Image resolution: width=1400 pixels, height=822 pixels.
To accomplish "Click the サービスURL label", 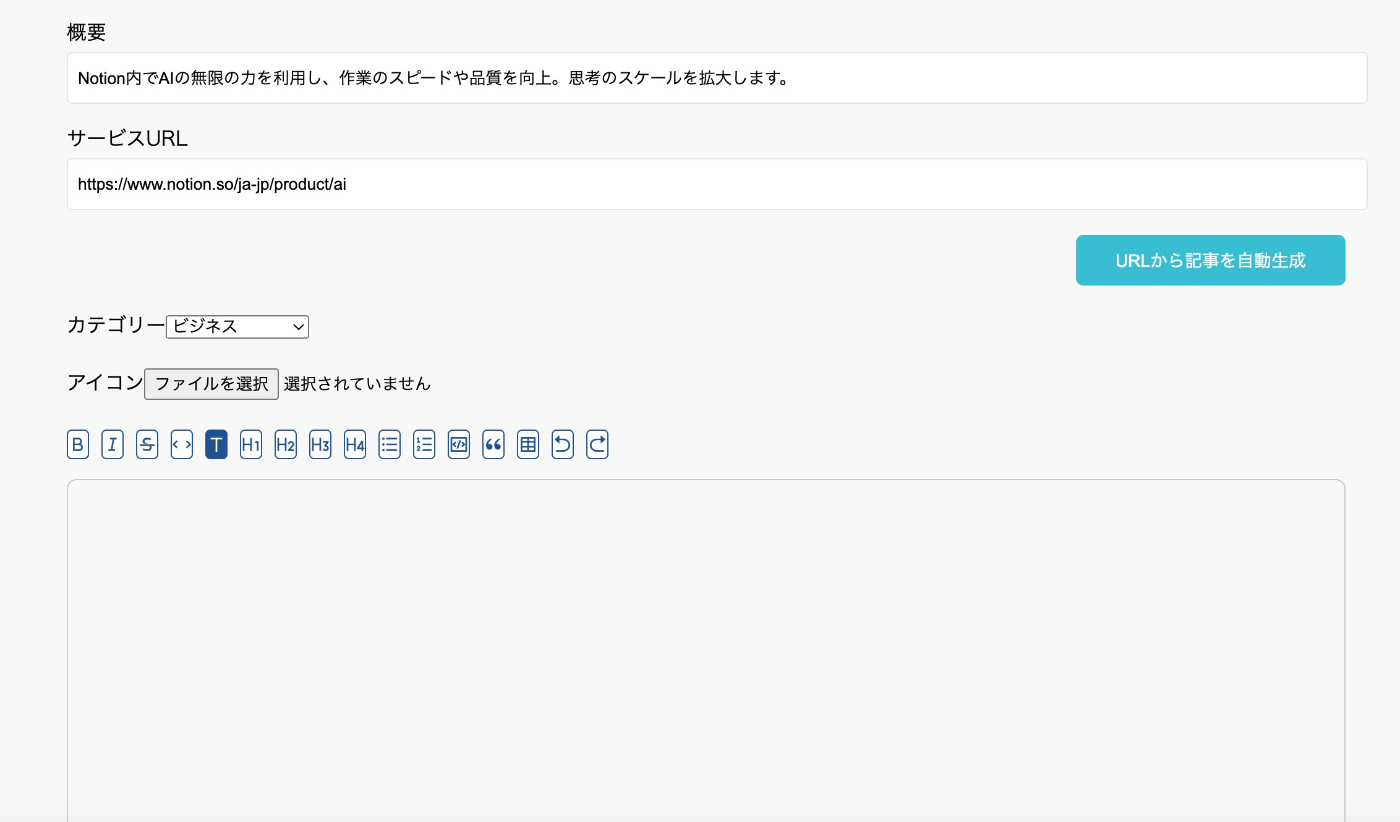I will pos(127,138).
